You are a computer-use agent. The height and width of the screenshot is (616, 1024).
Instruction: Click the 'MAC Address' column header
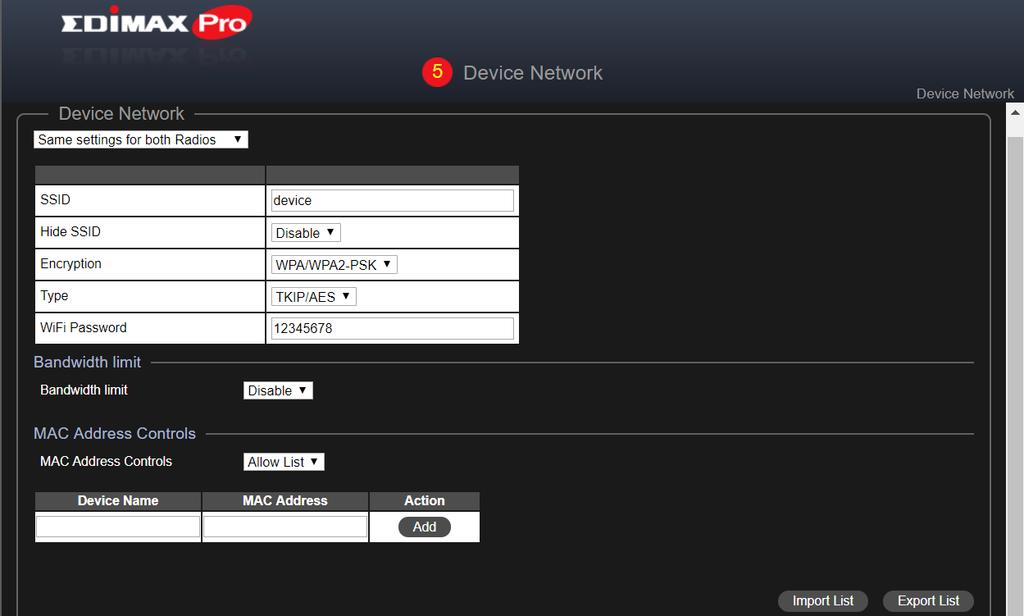pyautogui.click(x=285, y=500)
